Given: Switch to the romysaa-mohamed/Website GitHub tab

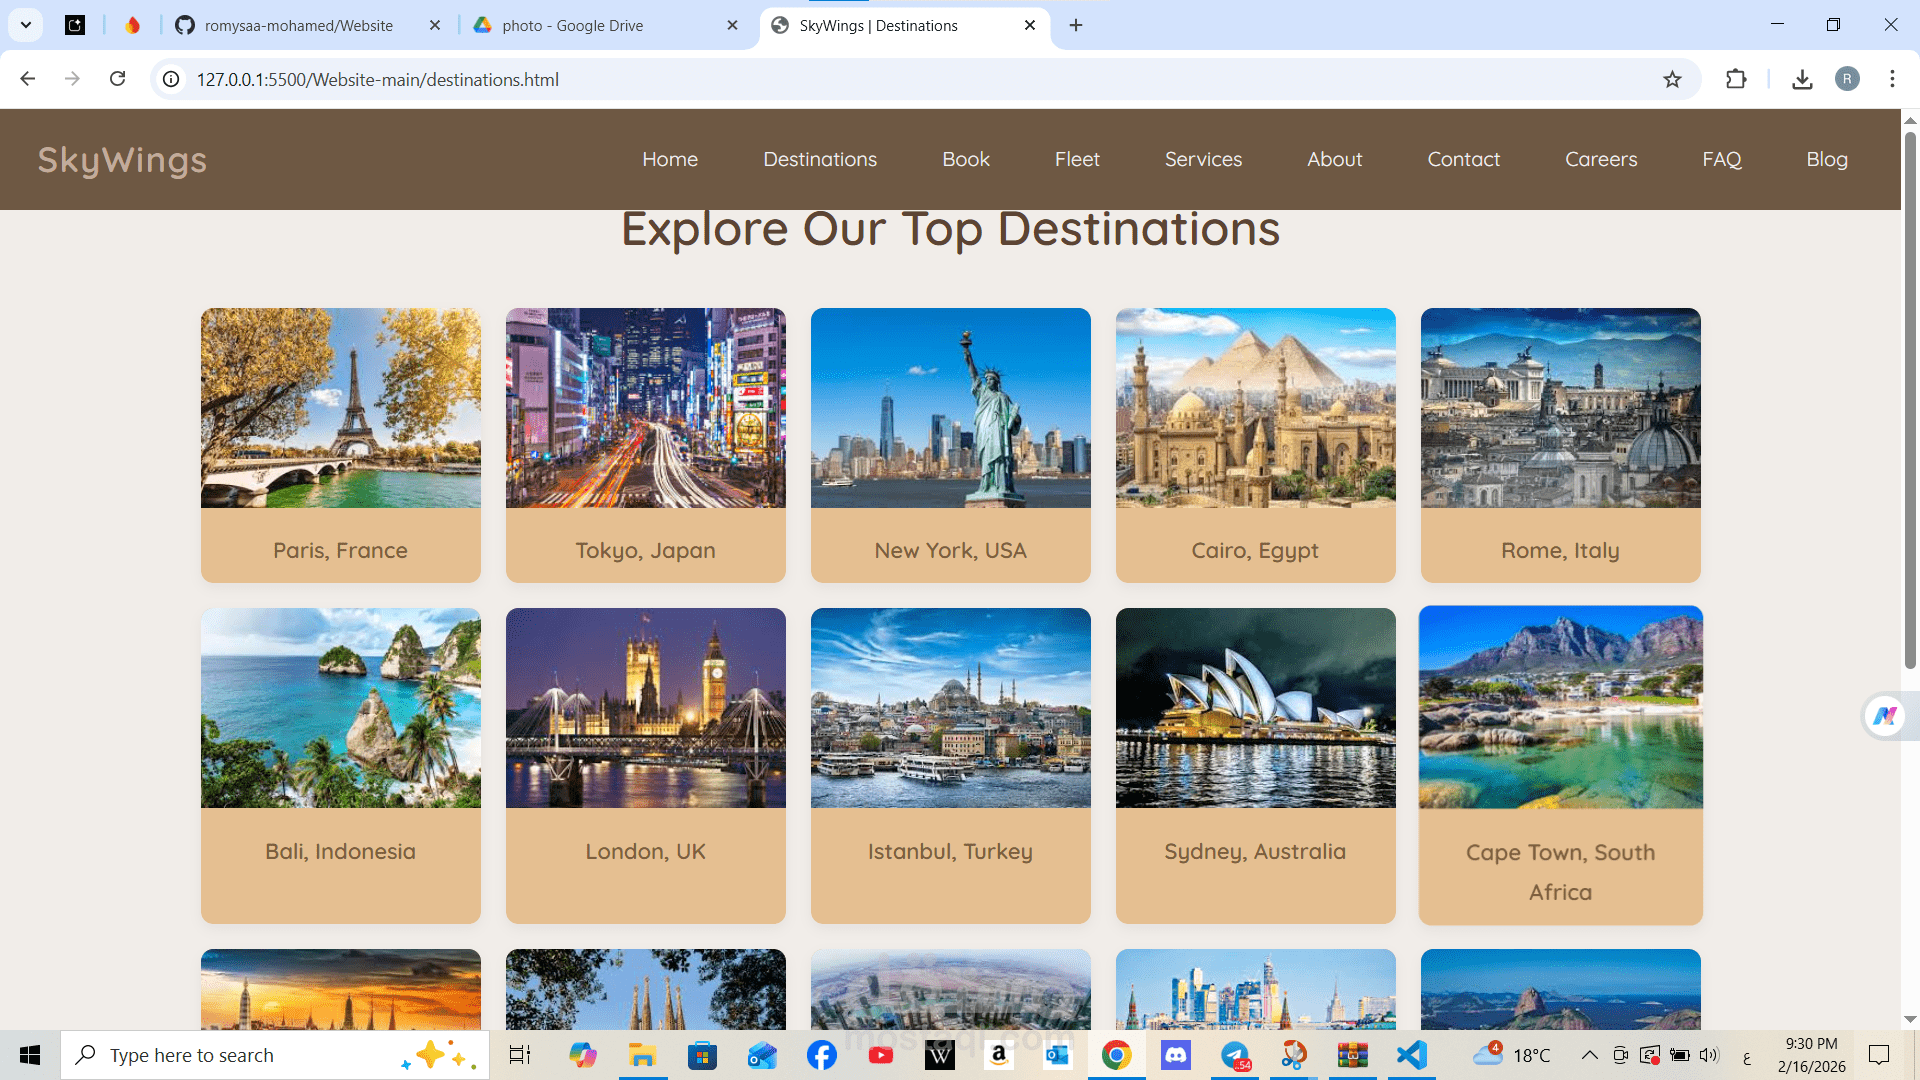Looking at the screenshot, I should [298, 26].
